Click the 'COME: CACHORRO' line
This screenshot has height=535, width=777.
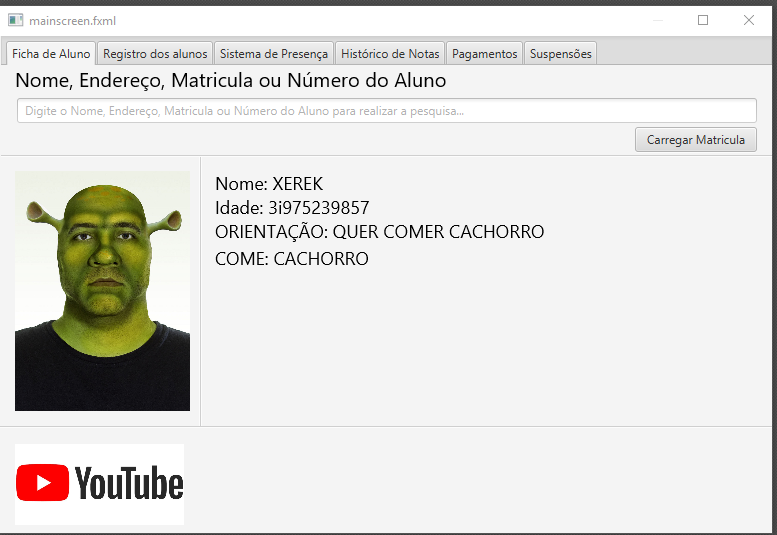pyautogui.click(x=292, y=259)
